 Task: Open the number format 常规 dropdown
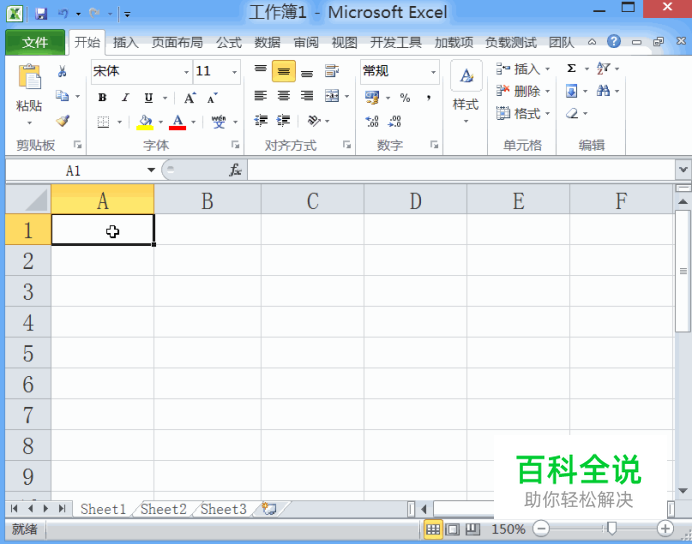[433, 71]
